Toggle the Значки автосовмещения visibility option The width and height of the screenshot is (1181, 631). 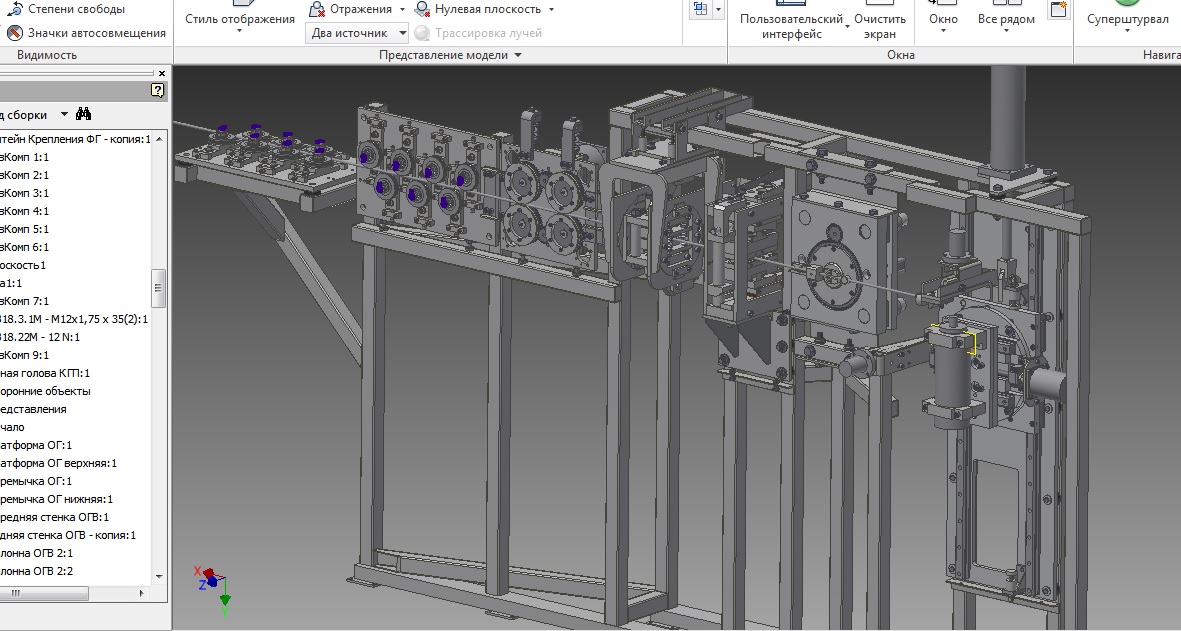14,33
